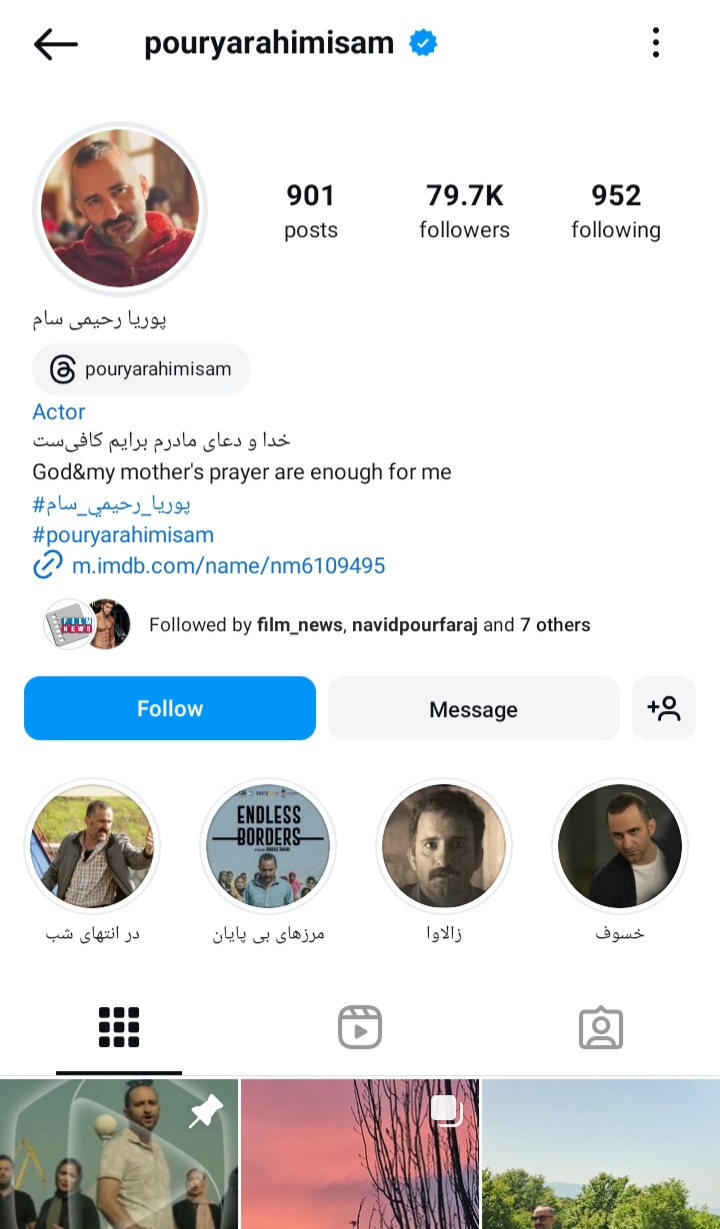Open the m.imdb.com profile link

(228, 566)
